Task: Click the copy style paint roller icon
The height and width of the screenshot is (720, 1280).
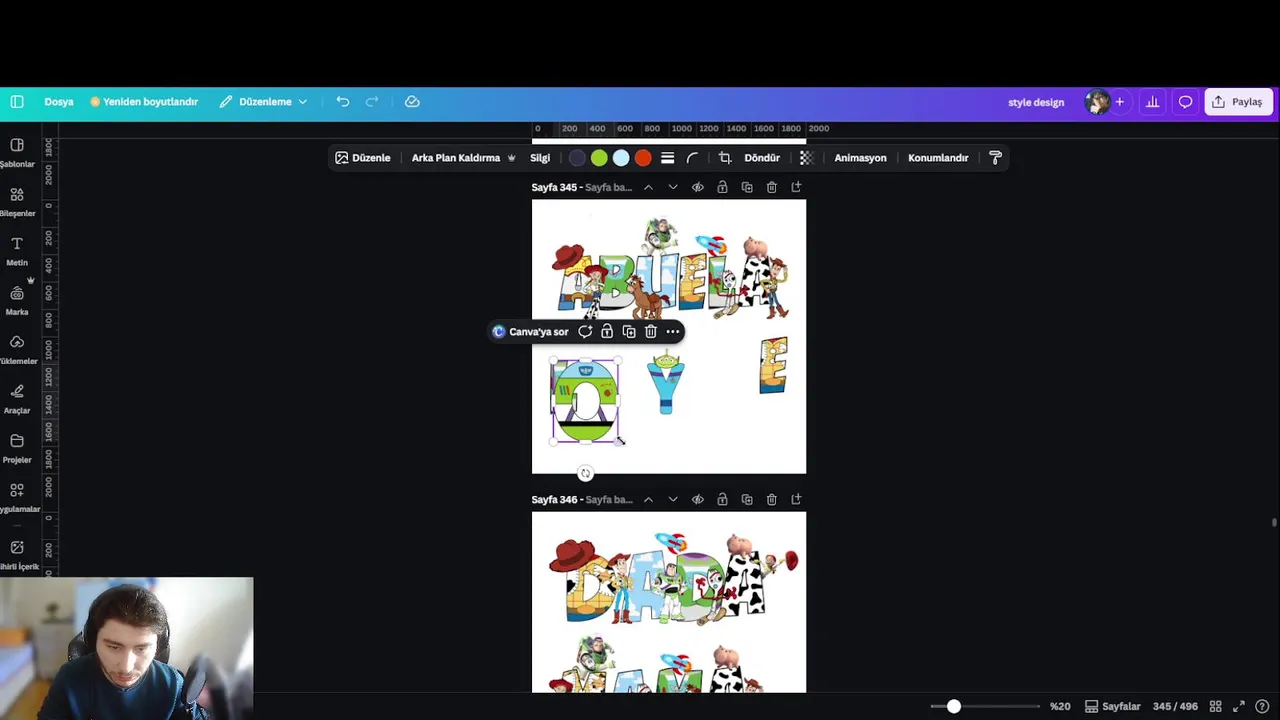Action: (x=995, y=158)
